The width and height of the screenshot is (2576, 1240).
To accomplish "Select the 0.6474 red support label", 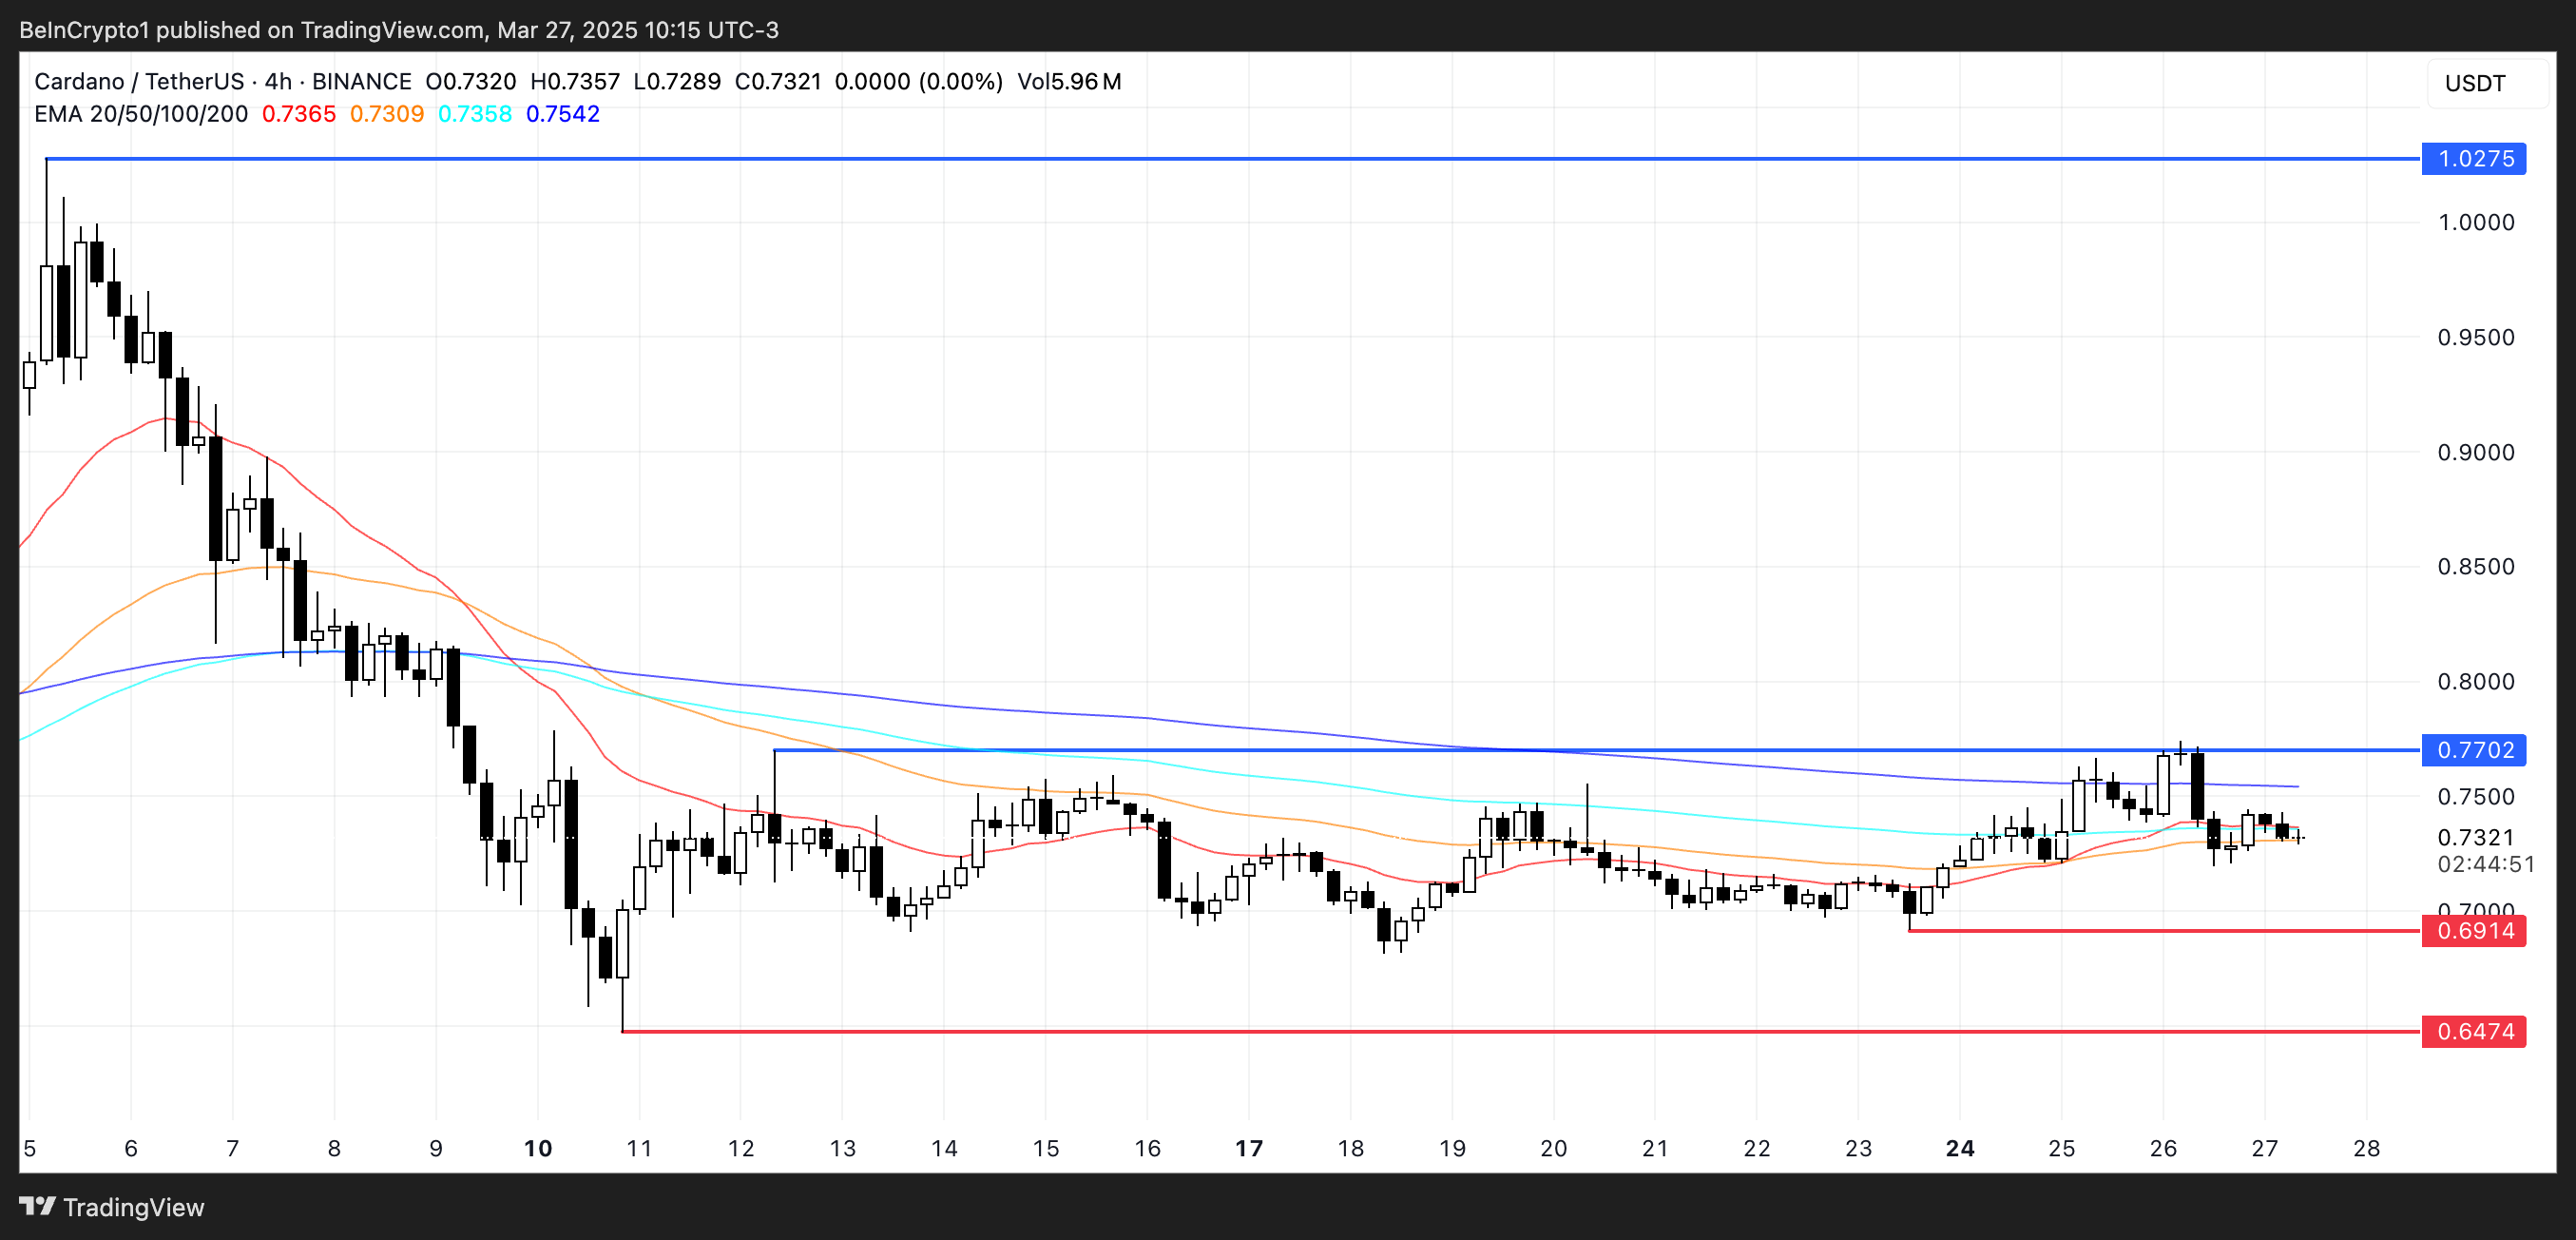I will 2473,1031.
